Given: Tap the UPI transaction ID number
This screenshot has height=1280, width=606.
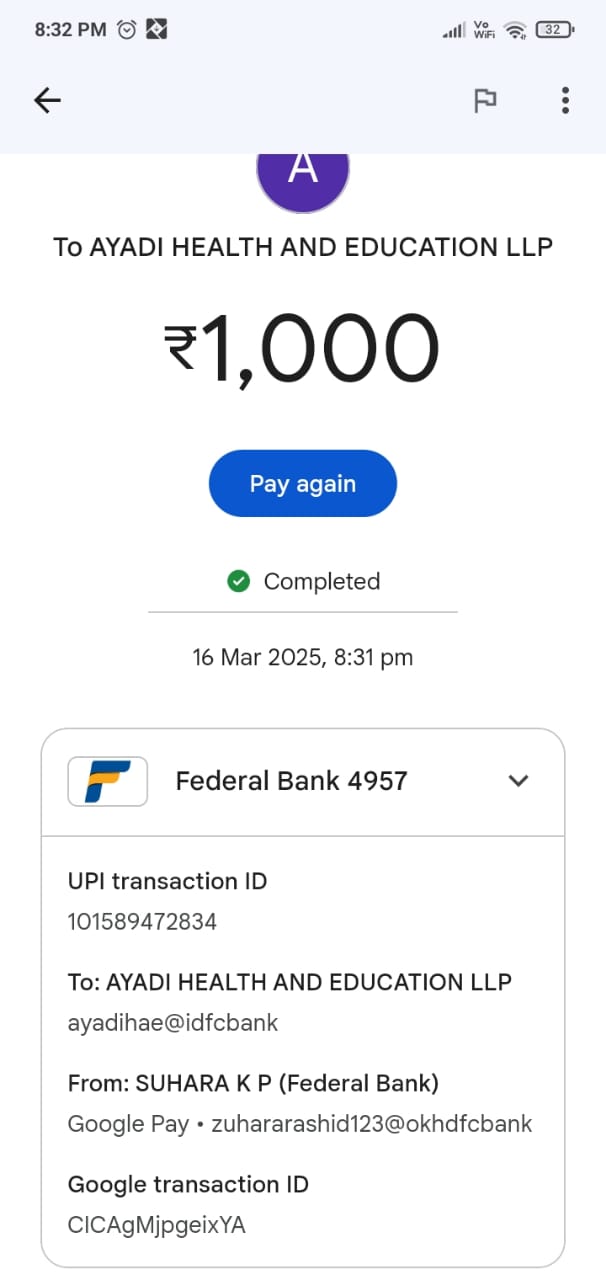Looking at the screenshot, I should pos(142,921).
